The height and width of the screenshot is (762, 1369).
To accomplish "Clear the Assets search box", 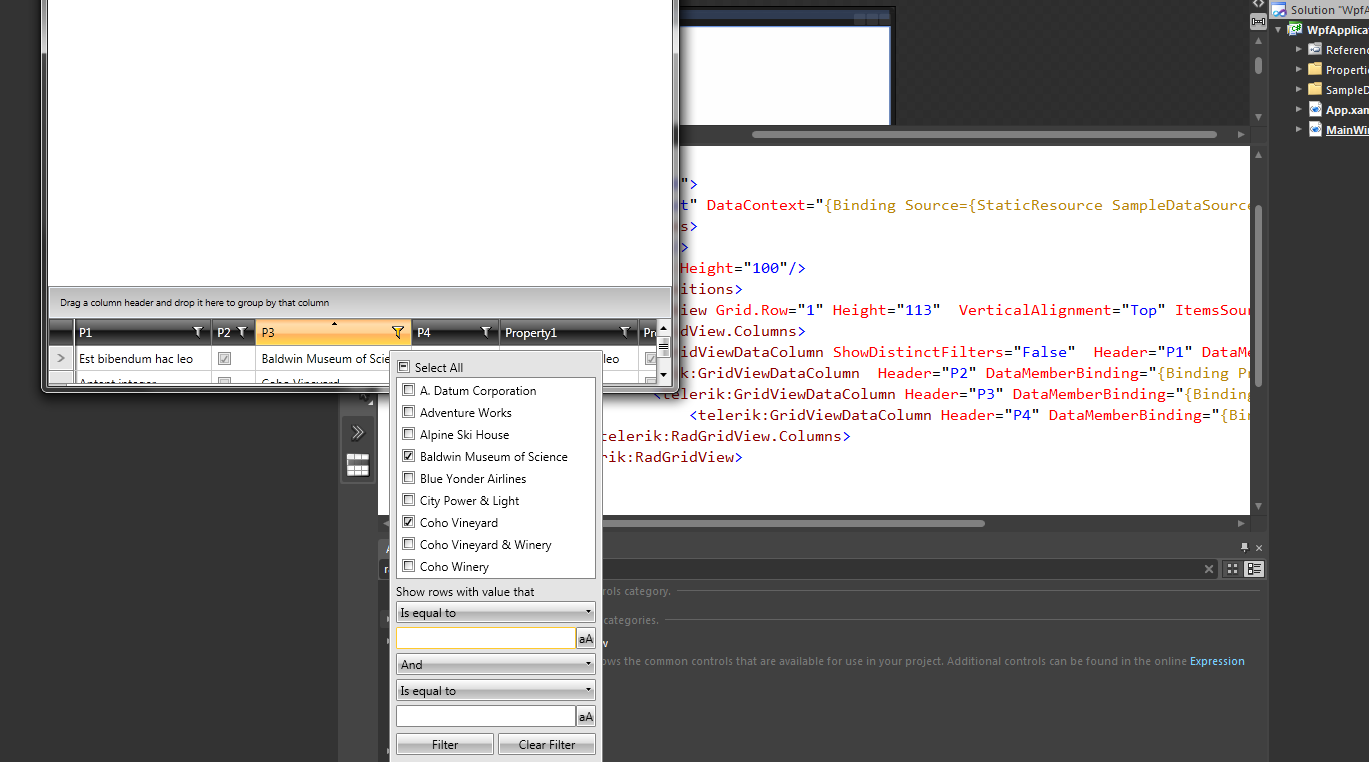I will (x=1209, y=569).
